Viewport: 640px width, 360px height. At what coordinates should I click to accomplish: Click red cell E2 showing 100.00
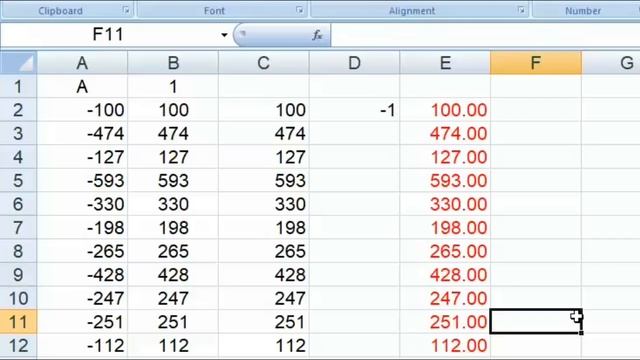click(x=445, y=110)
